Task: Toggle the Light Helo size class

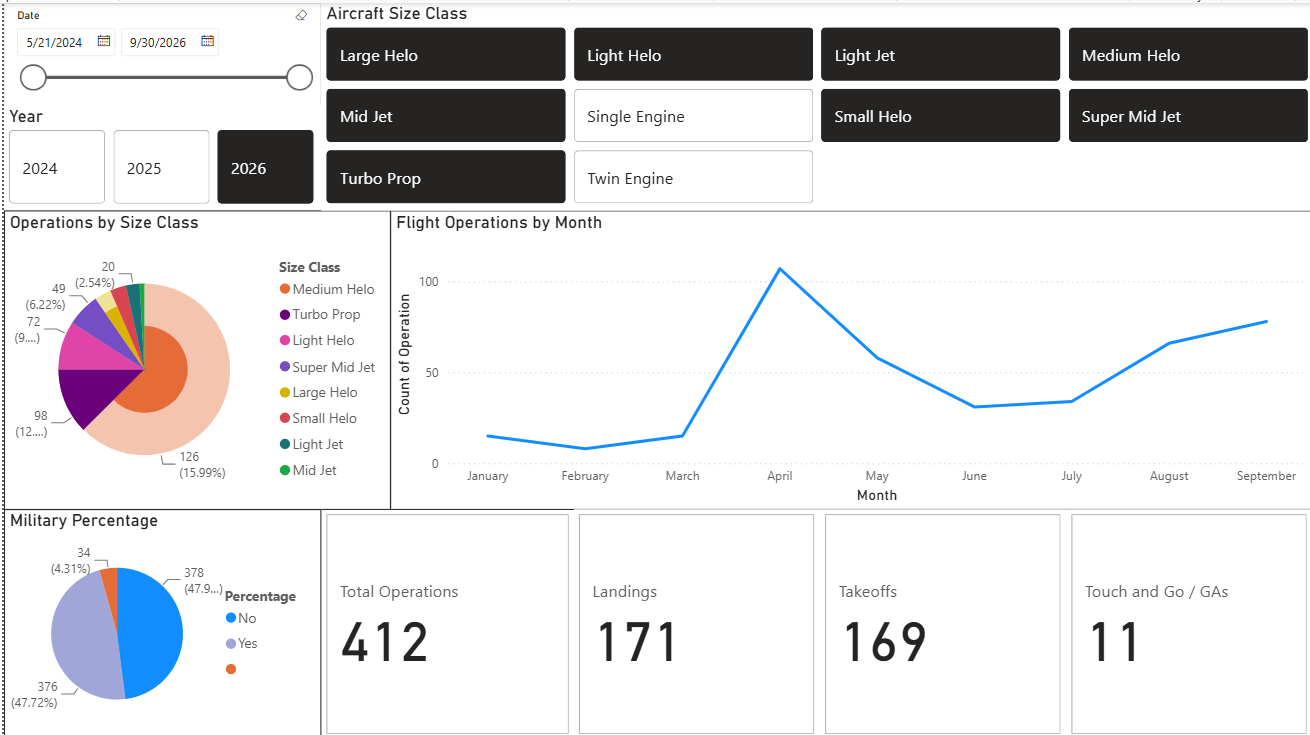Action: tap(693, 55)
